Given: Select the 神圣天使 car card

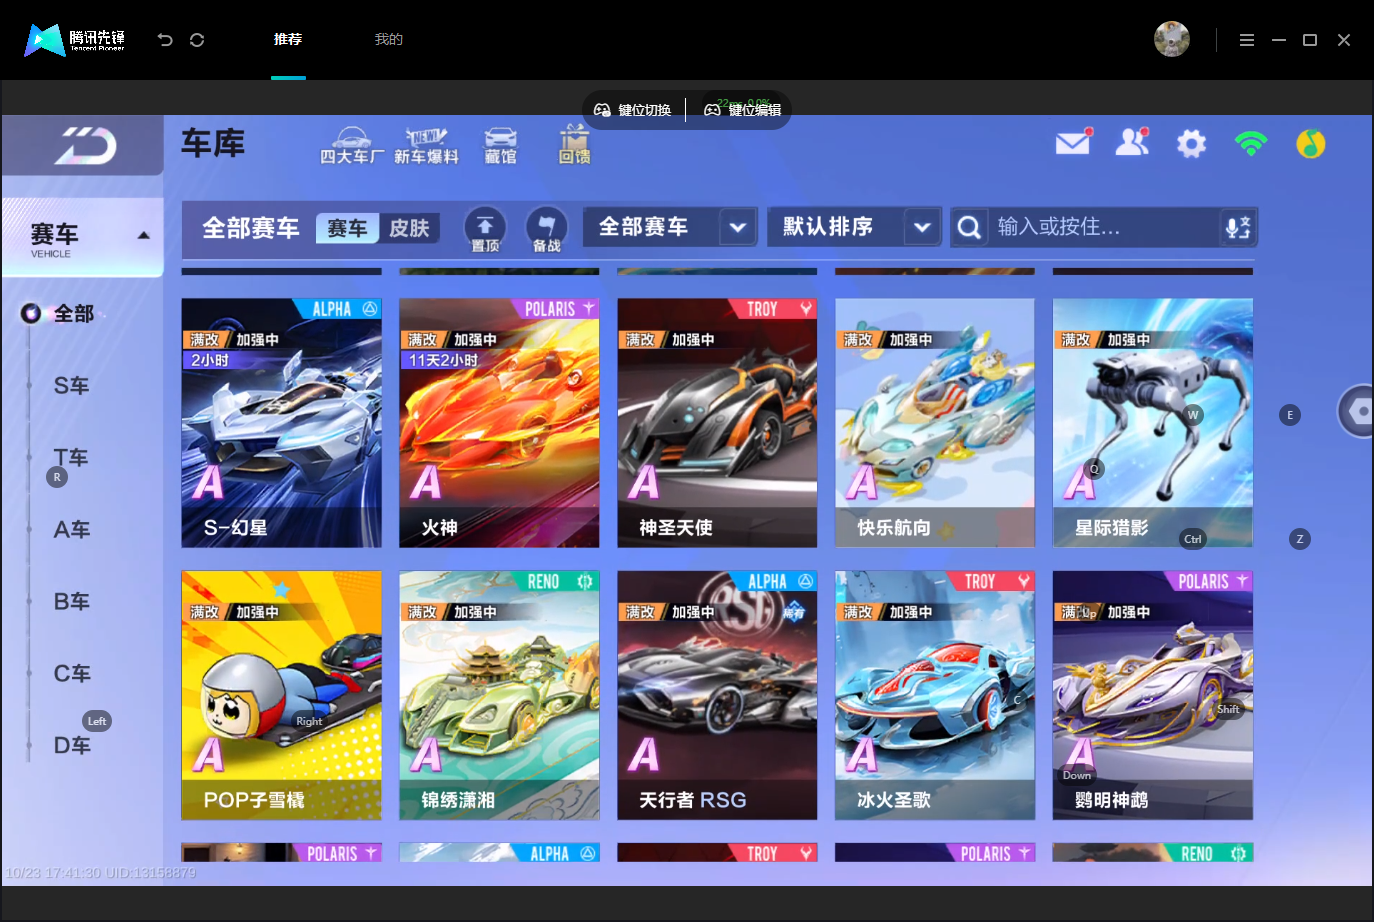Looking at the screenshot, I should (x=717, y=423).
